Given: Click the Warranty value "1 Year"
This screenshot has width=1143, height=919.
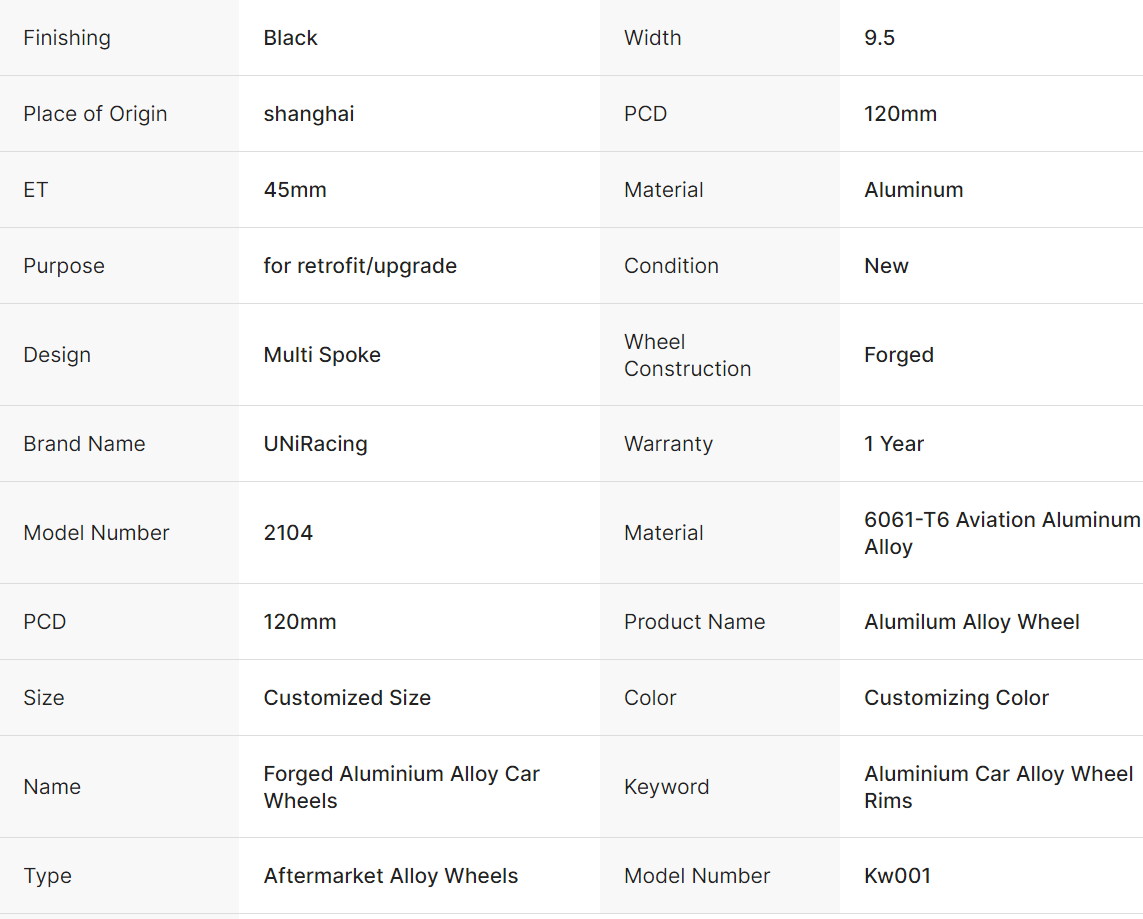Looking at the screenshot, I should pyautogui.click(x=894, y=444).
